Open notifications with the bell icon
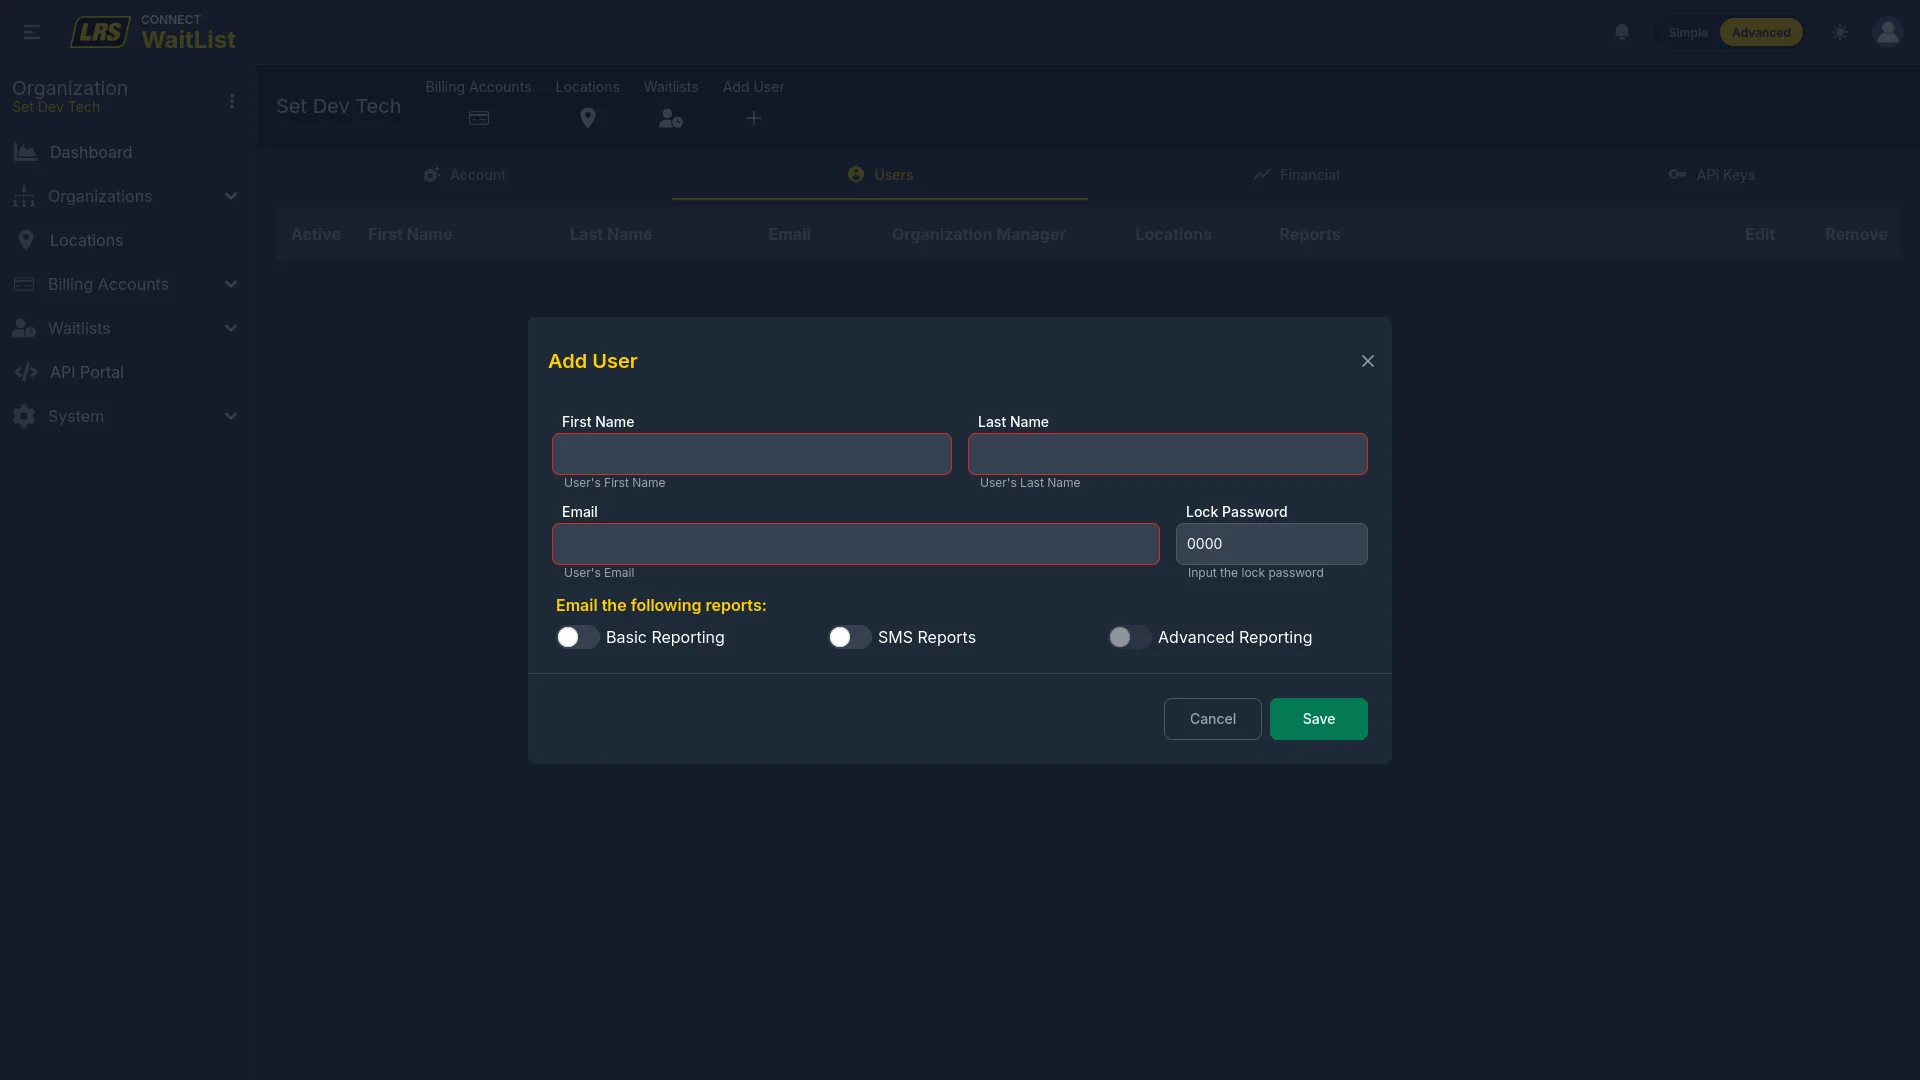1920x1080 pixels. pyautogui.click(x=1622, y=32)
